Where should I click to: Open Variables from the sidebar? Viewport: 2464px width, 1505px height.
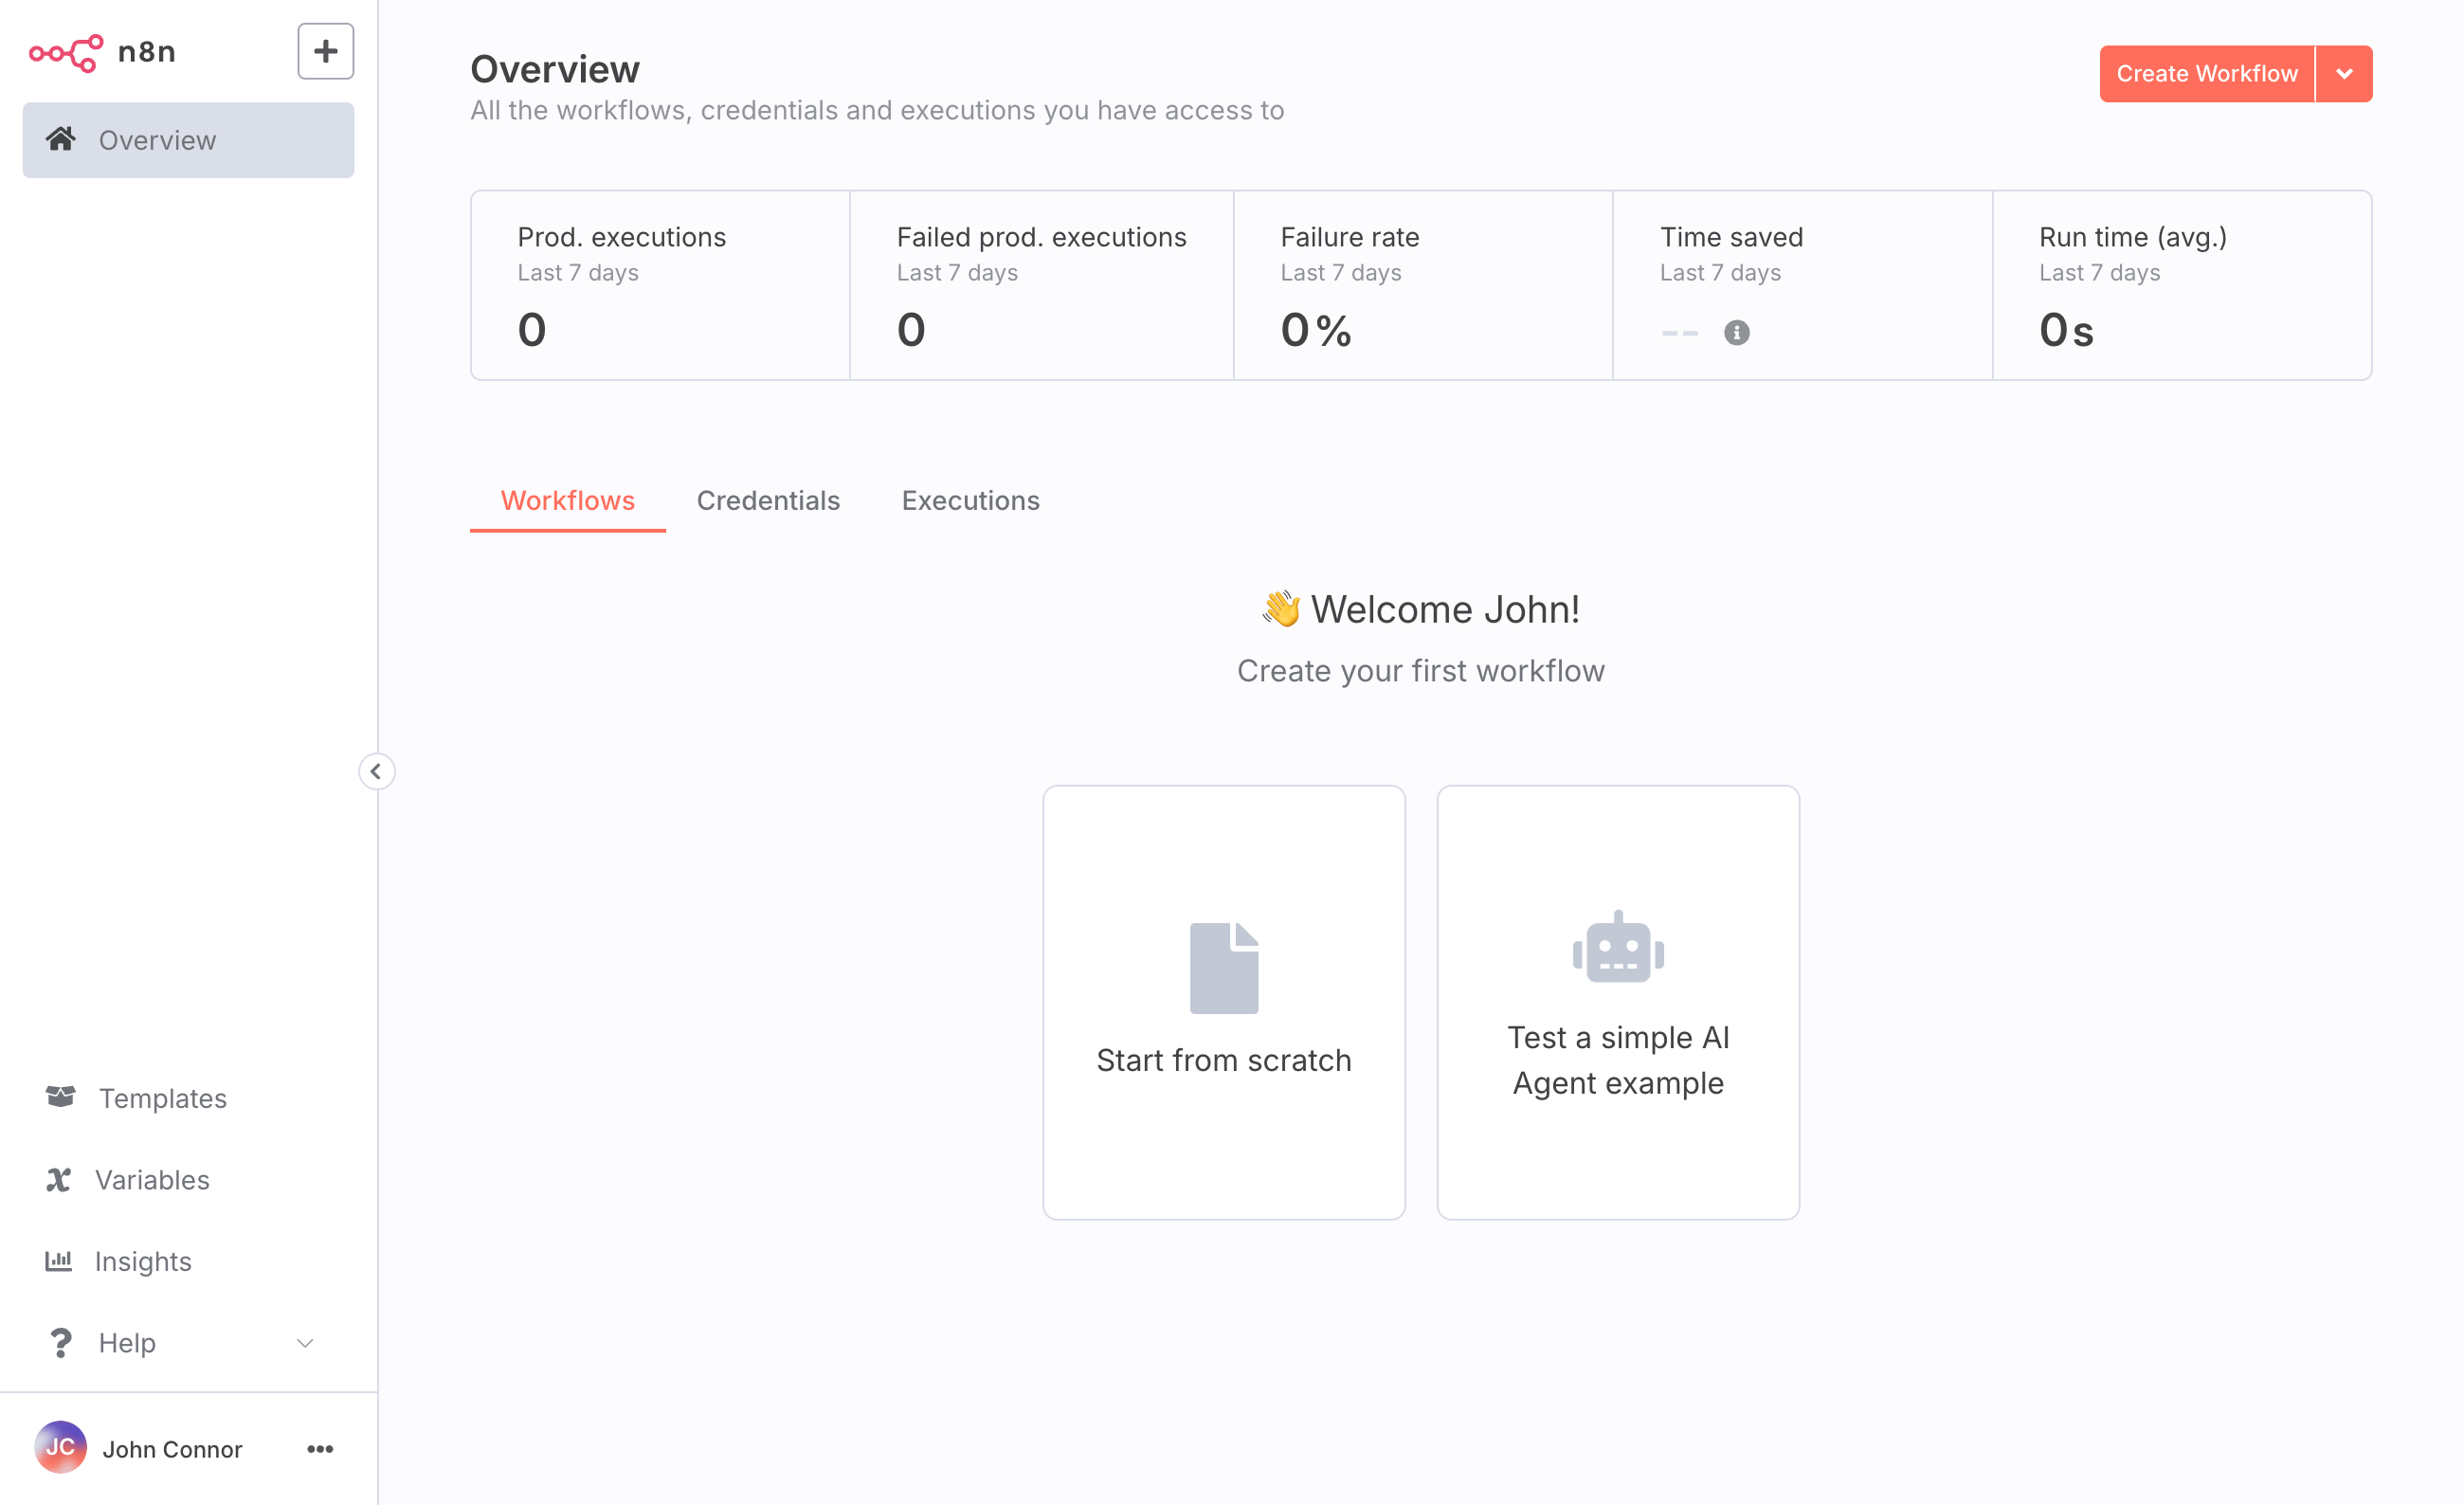click(188, 1180)
